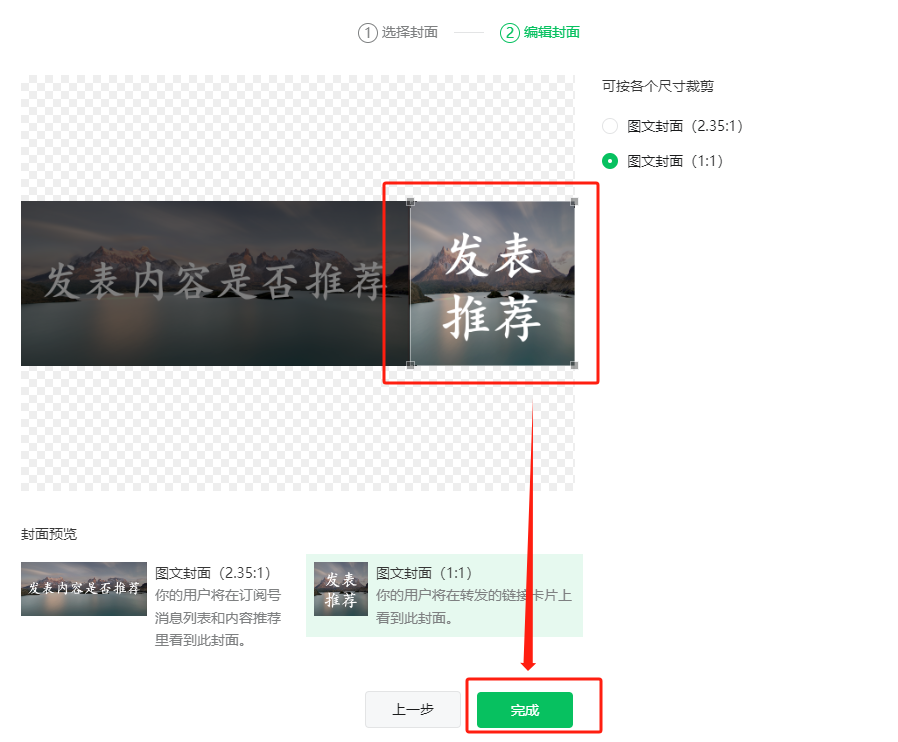898x742 pixels.
Task: Click the 2.35:1 cover preview thumbnail
Action: tap(84, 589)
